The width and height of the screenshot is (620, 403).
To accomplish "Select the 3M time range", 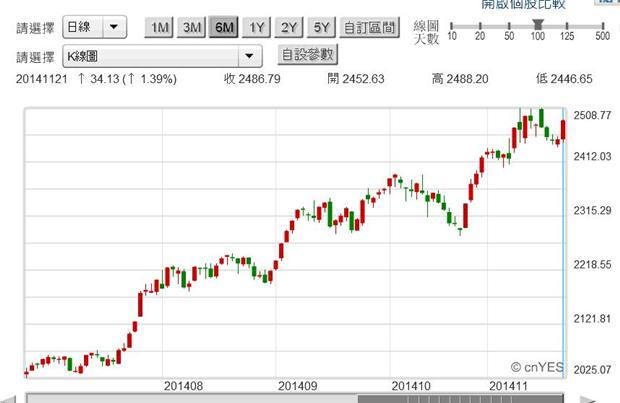I will (x=192, y=28).
